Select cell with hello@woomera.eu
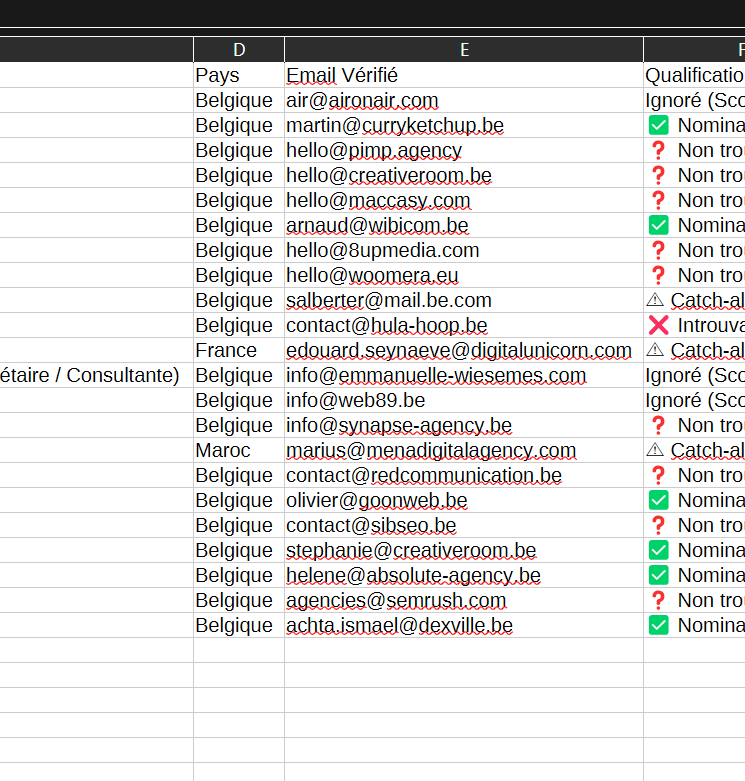 [464, 275]
